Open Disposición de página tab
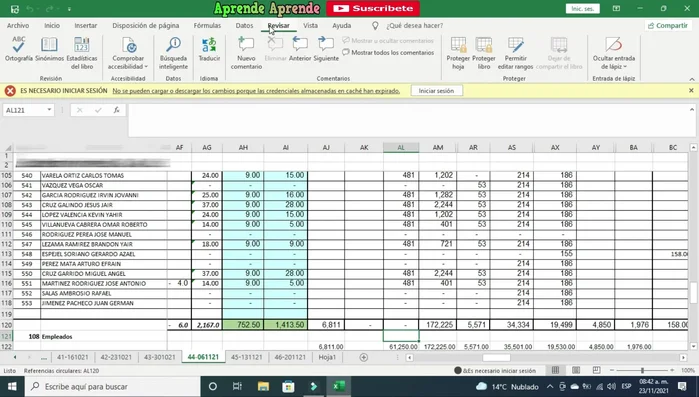Screen dimensions: 699x397 pos(145,26)
